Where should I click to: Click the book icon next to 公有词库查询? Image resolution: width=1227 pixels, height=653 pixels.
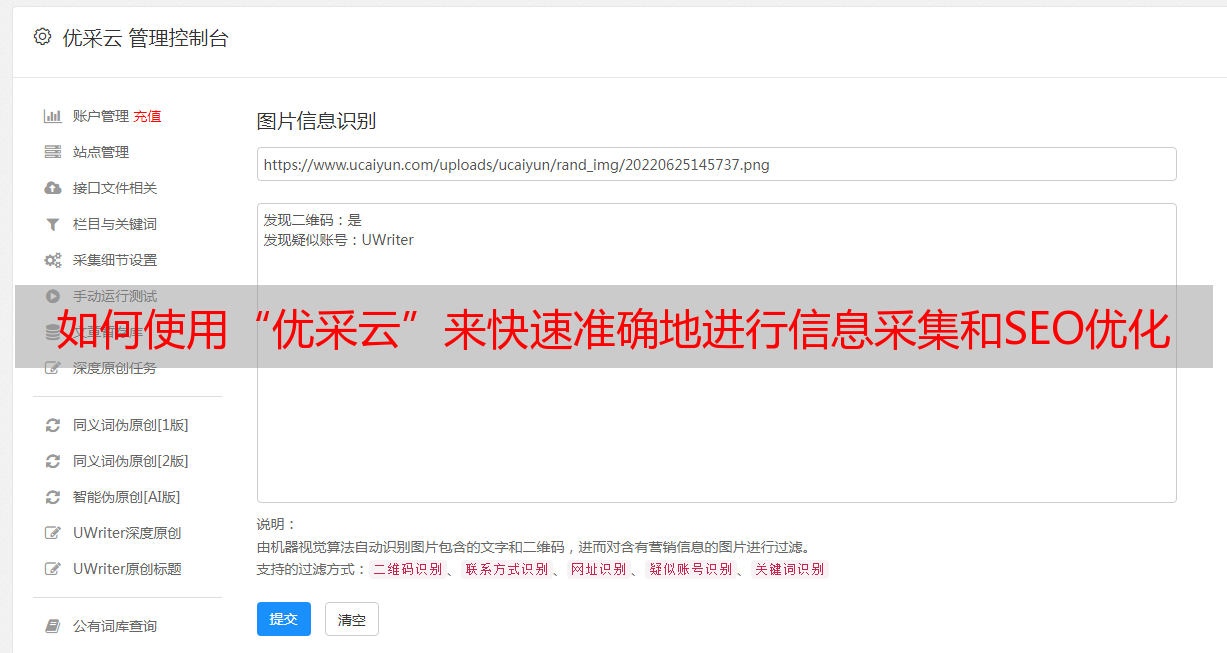(53, 626)
